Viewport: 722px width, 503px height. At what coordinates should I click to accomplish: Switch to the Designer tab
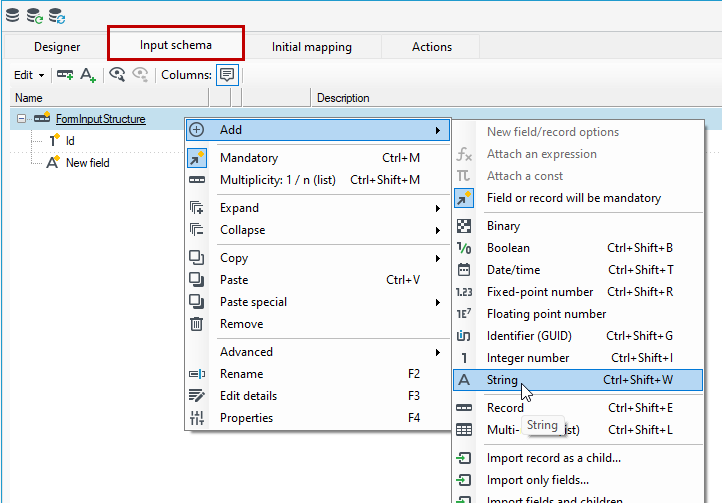point(57,47)
